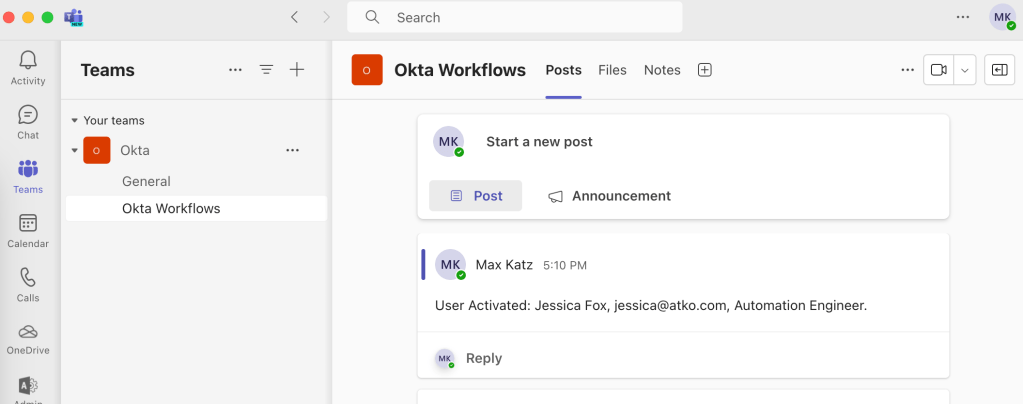Select the General channel

point(146,181)
